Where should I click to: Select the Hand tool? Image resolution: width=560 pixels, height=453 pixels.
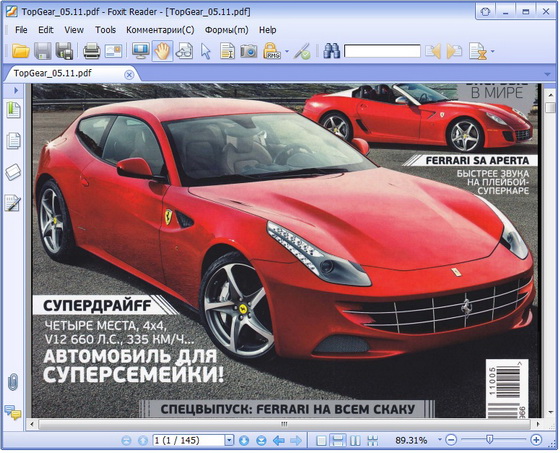coord(162,51)
